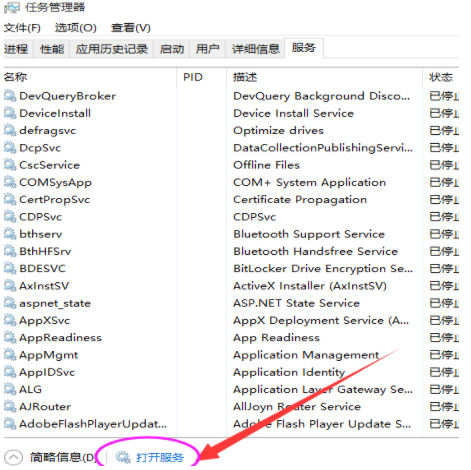Click the Bluetooth Support Service description

click(309, 234)
